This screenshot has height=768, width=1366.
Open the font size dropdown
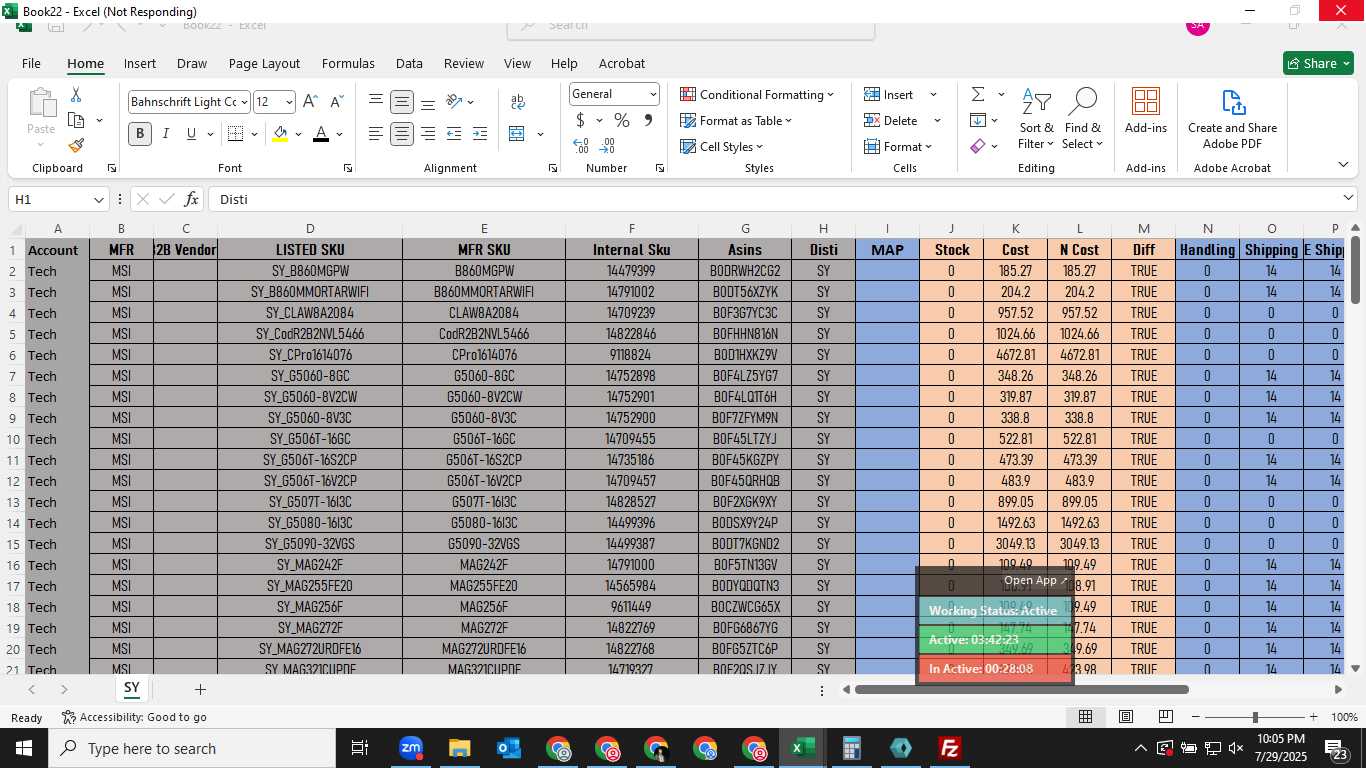[289, 102]
